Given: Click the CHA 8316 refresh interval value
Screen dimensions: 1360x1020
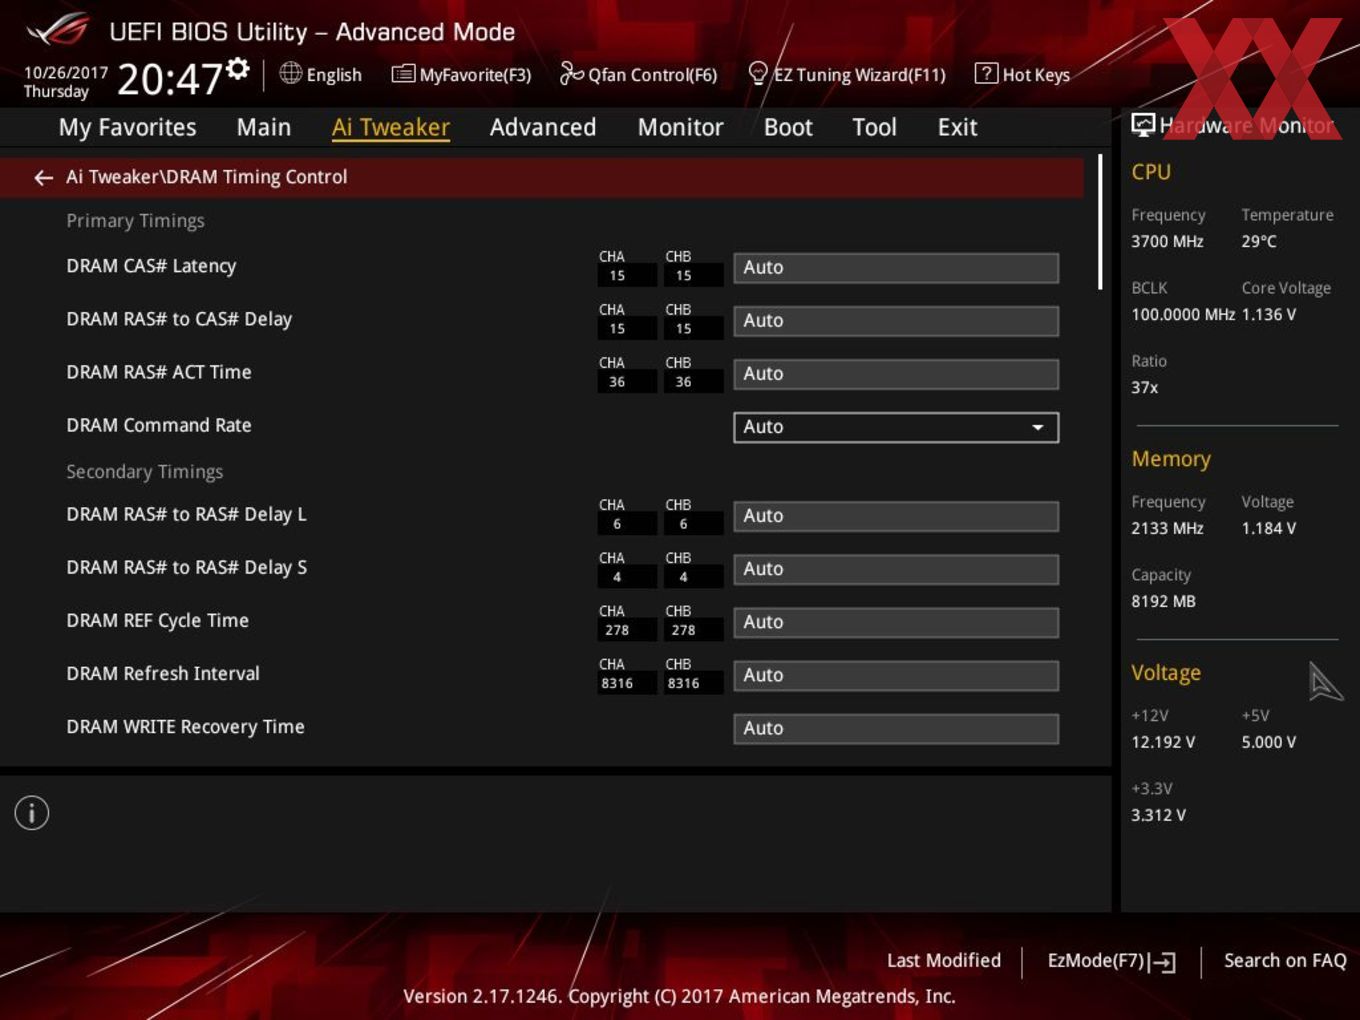Looking at the screenshot, I should tap(626, 683).
